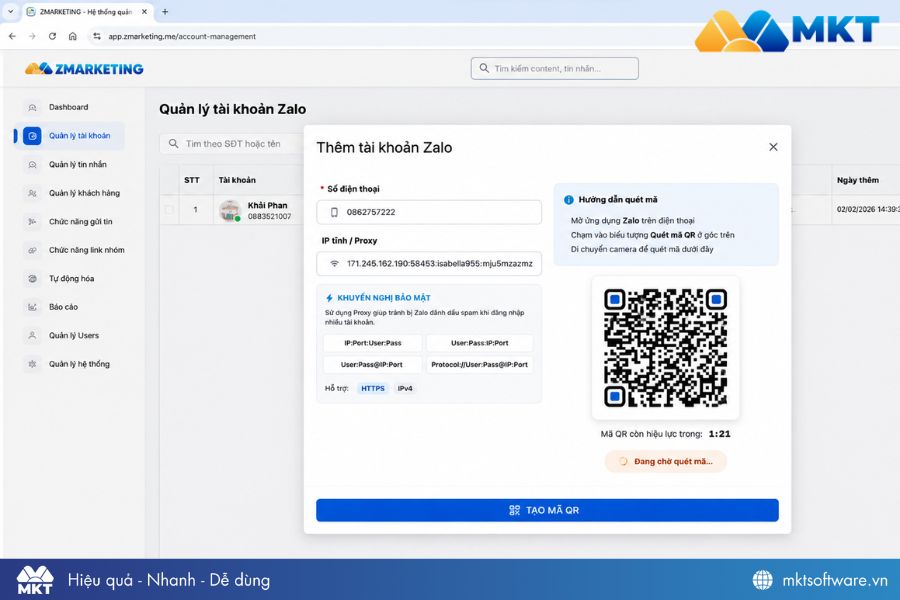This screenshot has width=900, height=600.
Task: Open a new browser tab
Action: 165,11
